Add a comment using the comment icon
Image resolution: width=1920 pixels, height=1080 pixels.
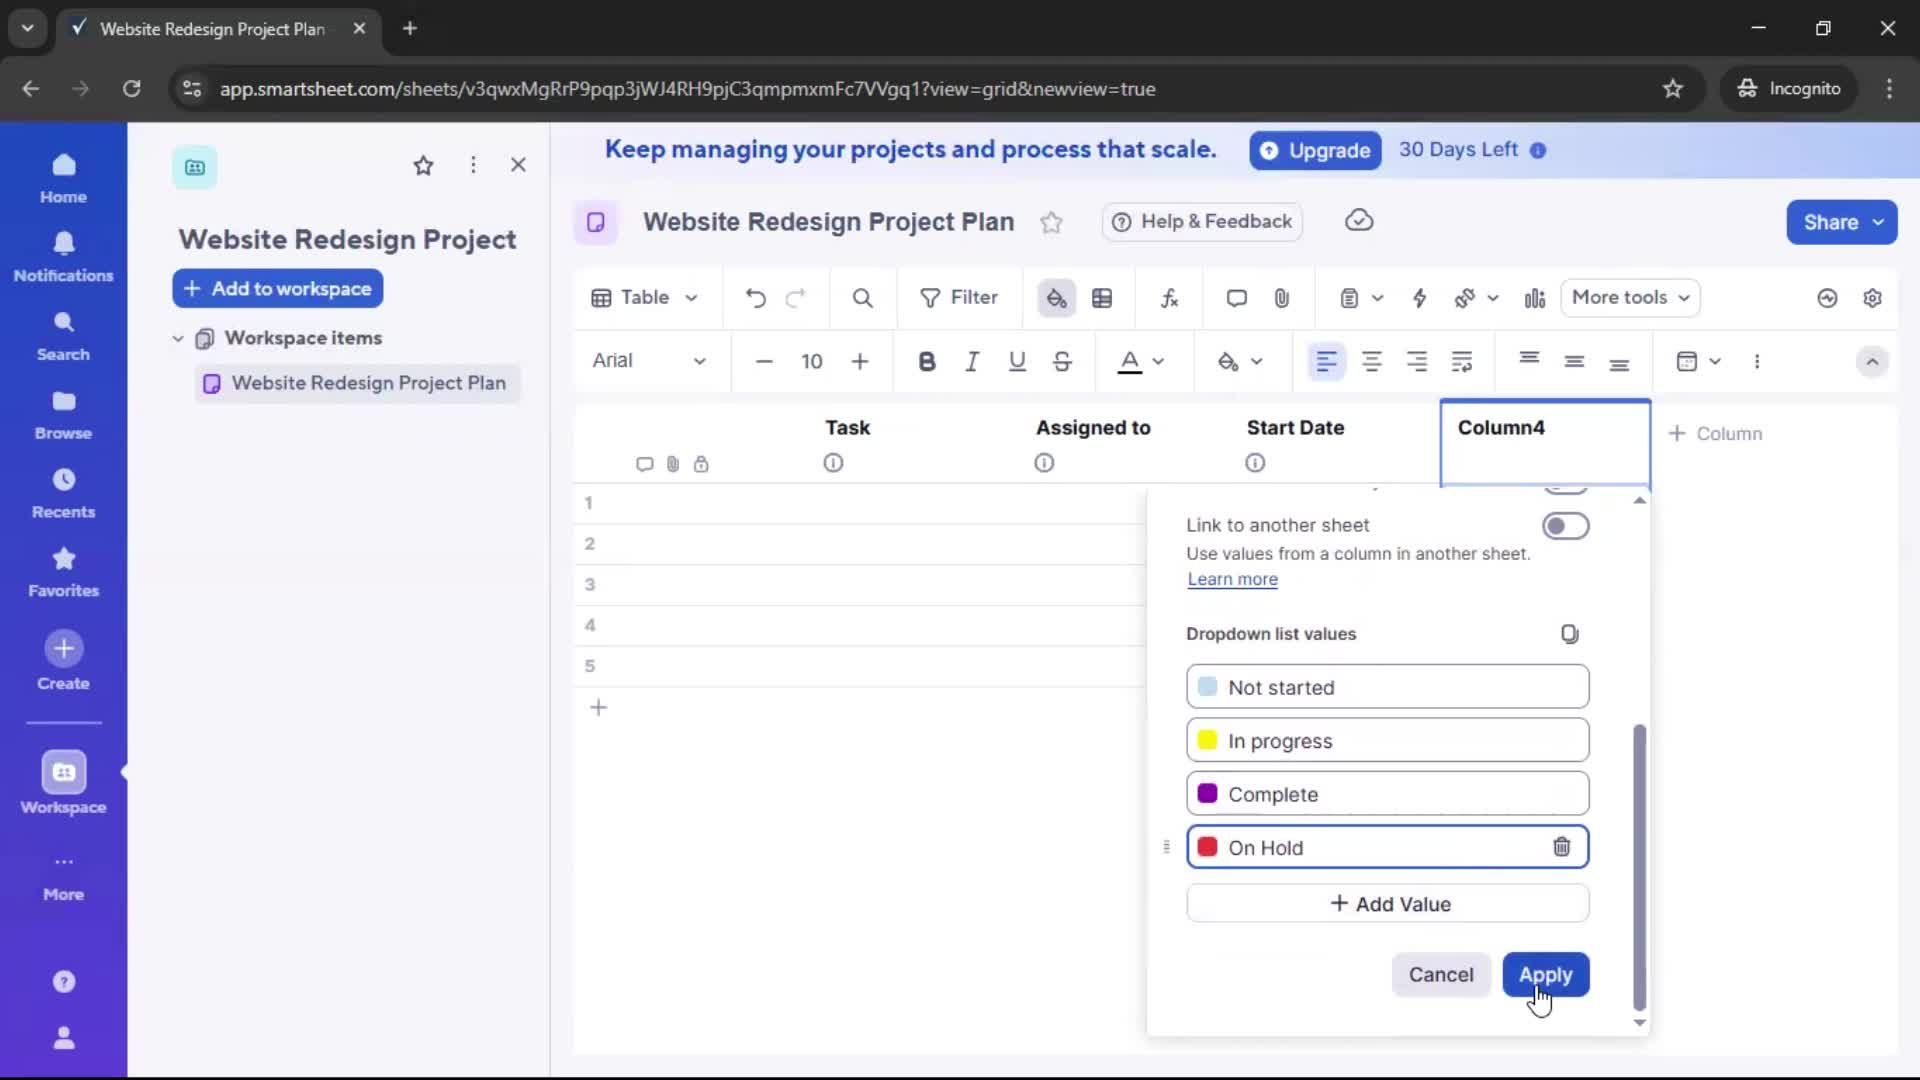(x=1236, y=298)
